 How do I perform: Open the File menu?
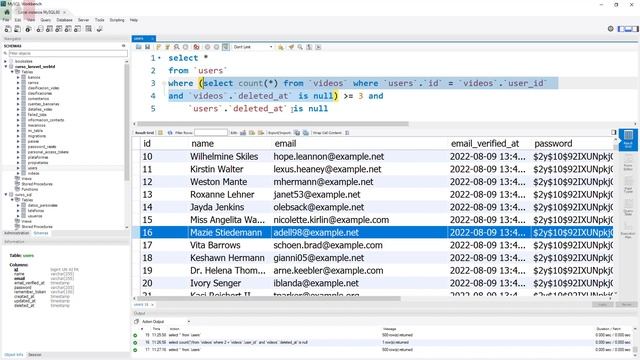tap(6, 20)
